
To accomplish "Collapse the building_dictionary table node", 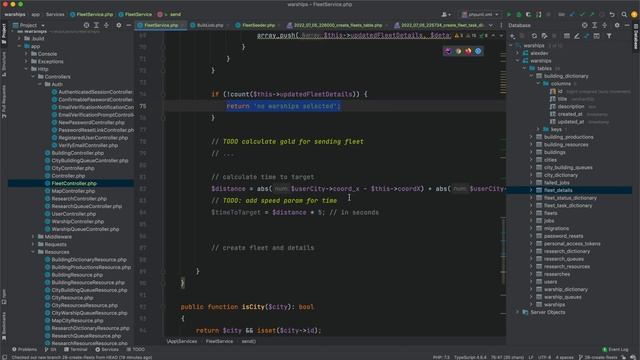I will point(531,76).
